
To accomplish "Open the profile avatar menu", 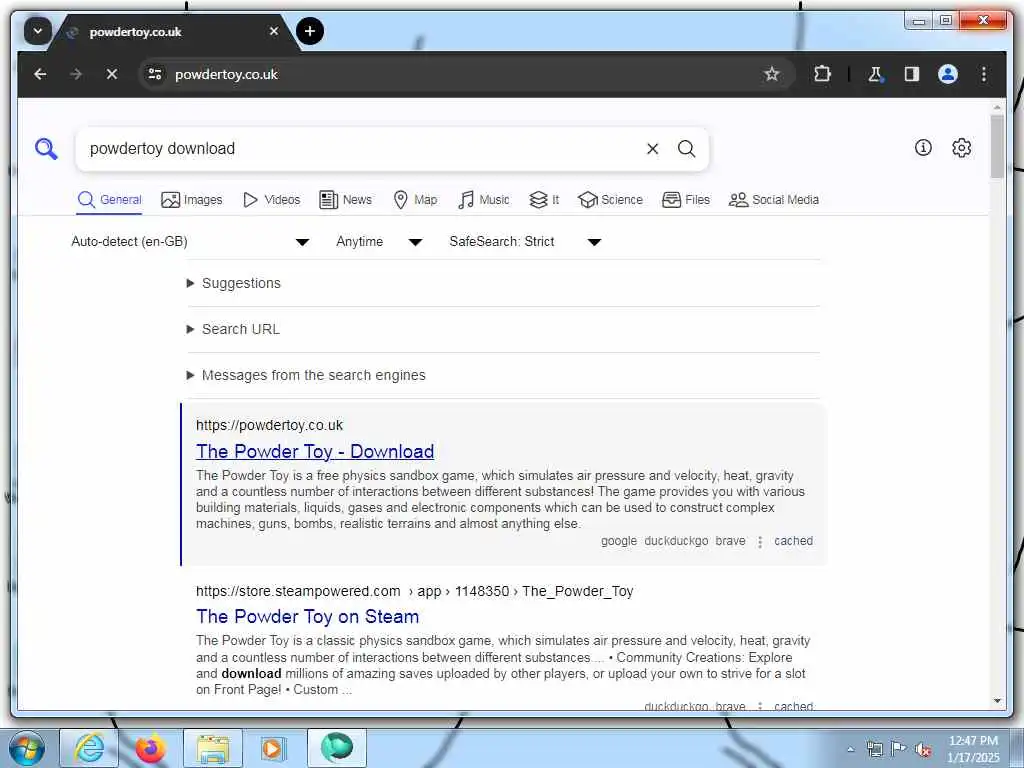I will [x=948, y=74].
